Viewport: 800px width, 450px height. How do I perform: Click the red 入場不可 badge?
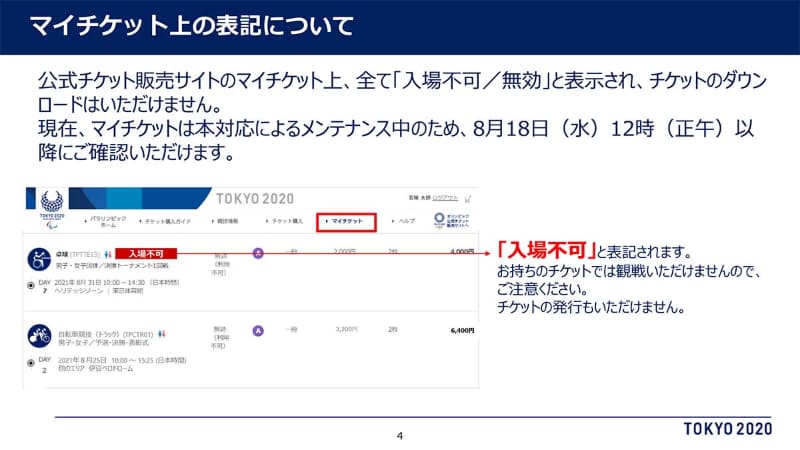click(x=146, y=254)
